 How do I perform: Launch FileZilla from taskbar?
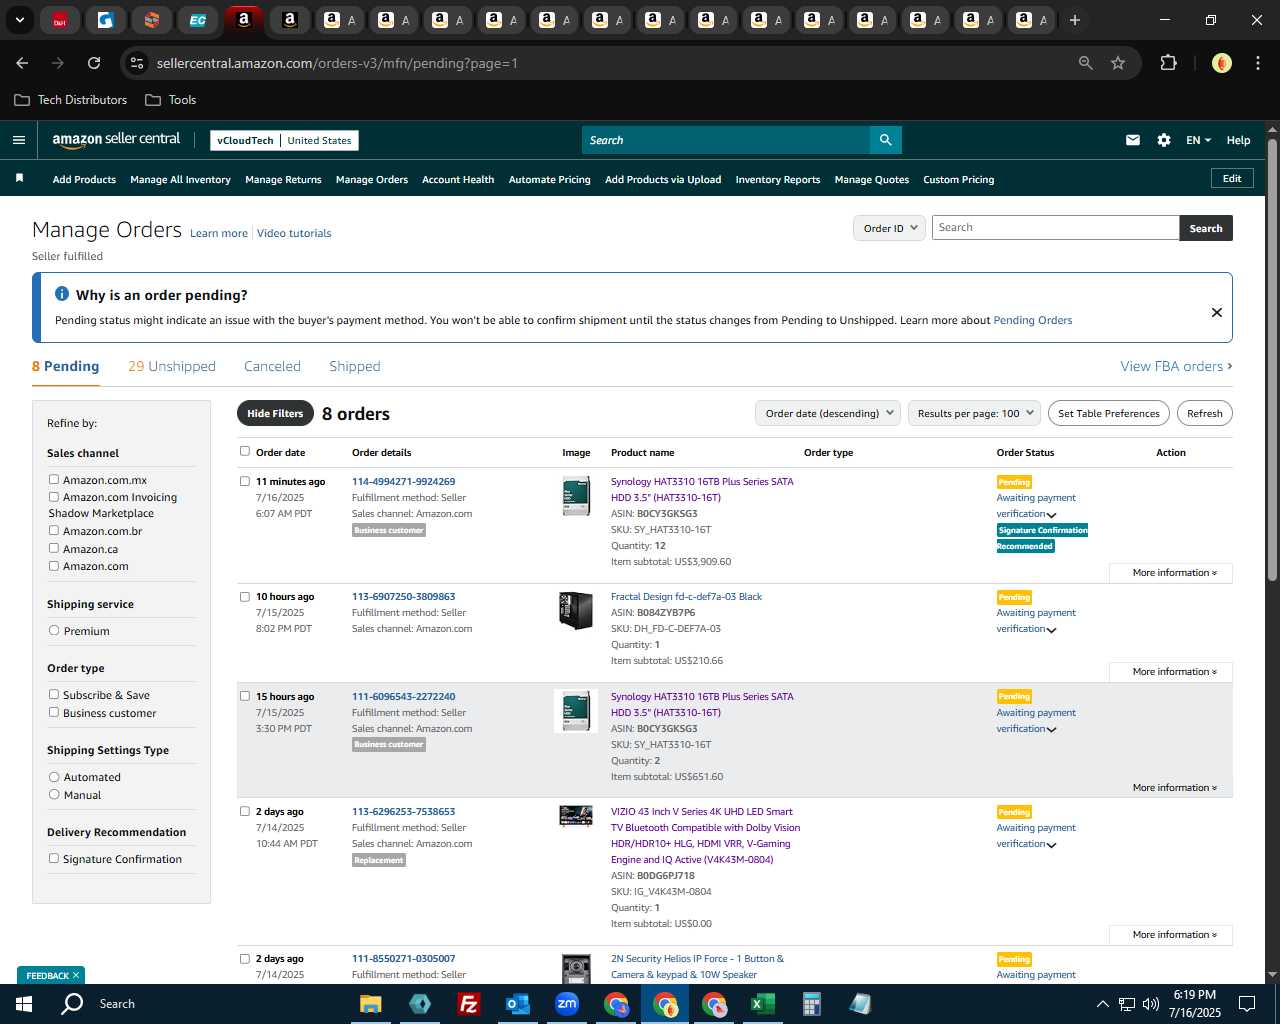(x=468, y=1004)
